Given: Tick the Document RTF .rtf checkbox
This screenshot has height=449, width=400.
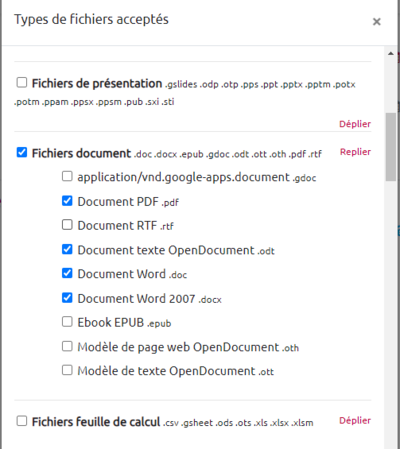Looking at the screenshot, I should (67, 225).
